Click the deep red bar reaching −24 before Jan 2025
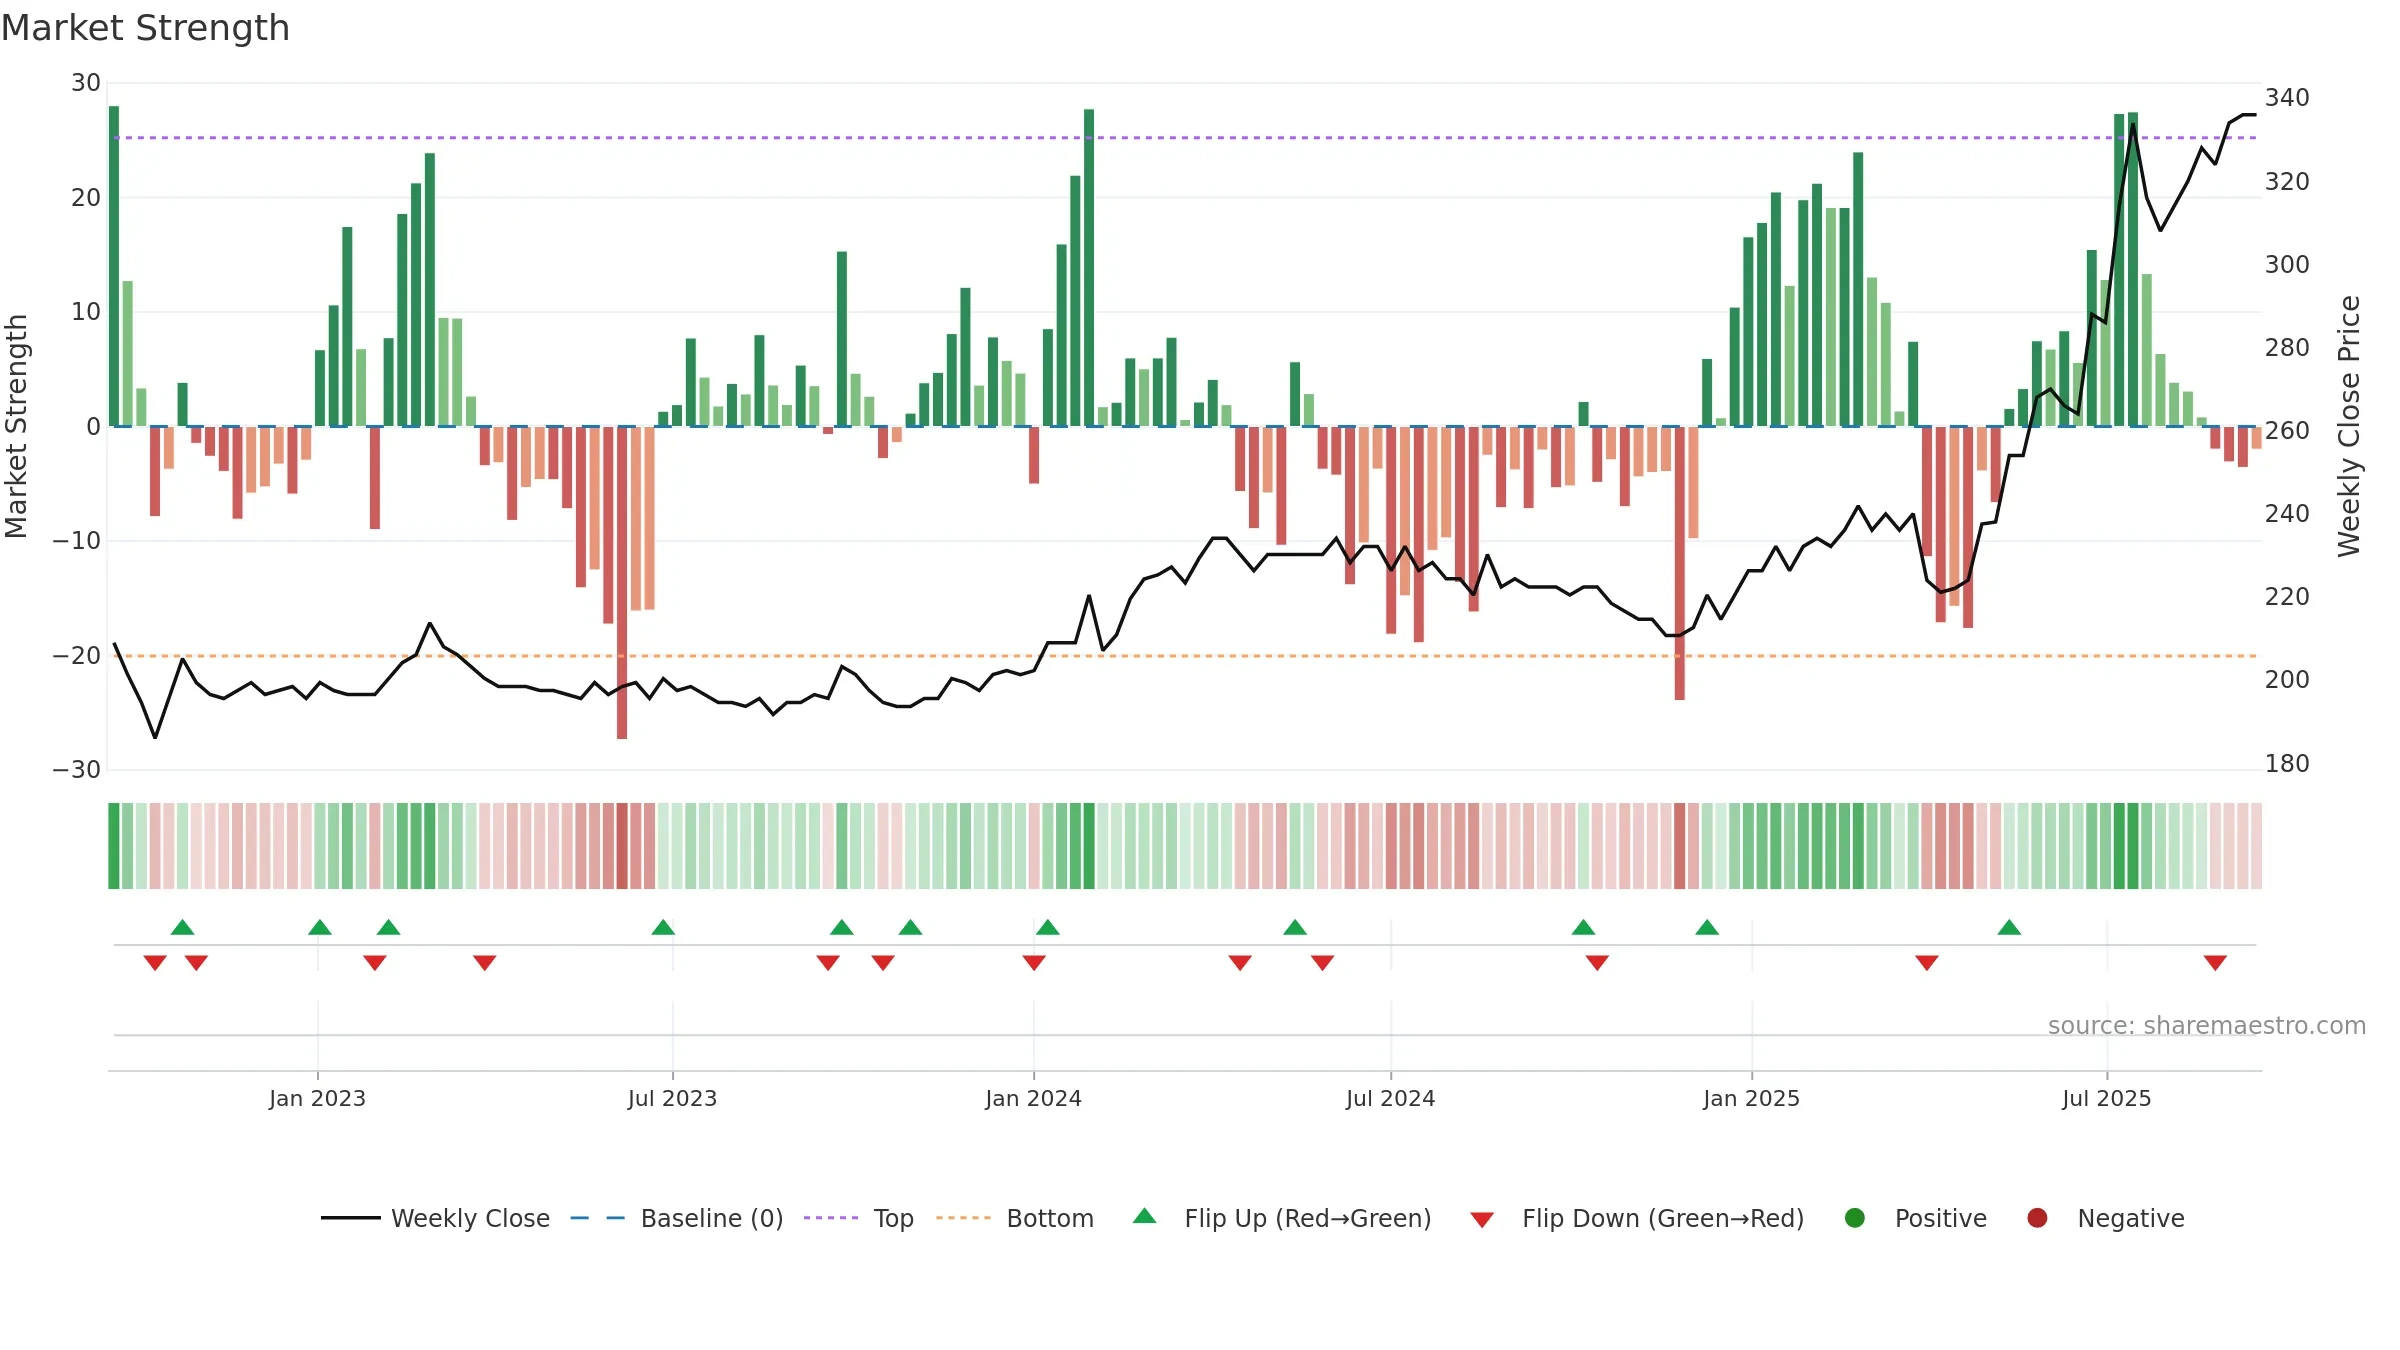The height and width of the screenshot is (1350, 2400). click(1680, 563)
